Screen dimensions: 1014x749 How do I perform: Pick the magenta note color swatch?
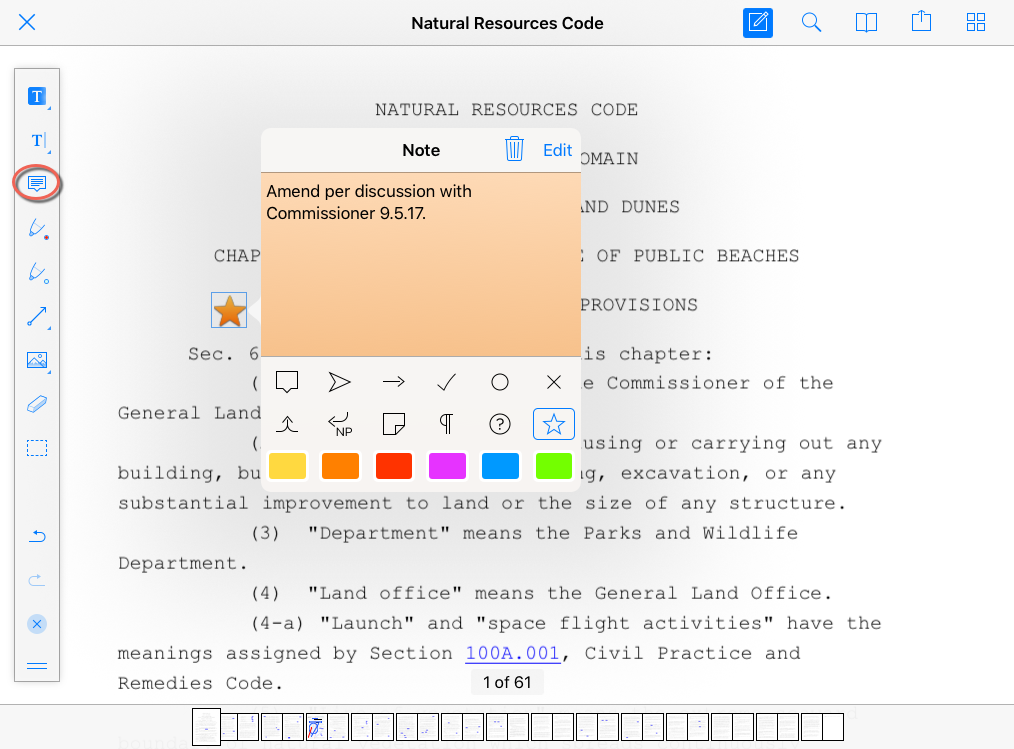447,466
